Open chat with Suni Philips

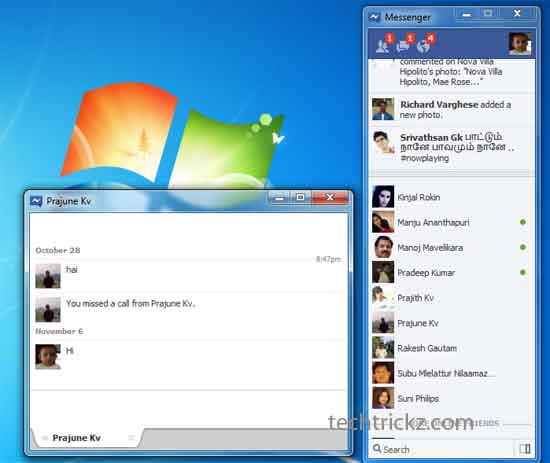[x=451, y=399]
